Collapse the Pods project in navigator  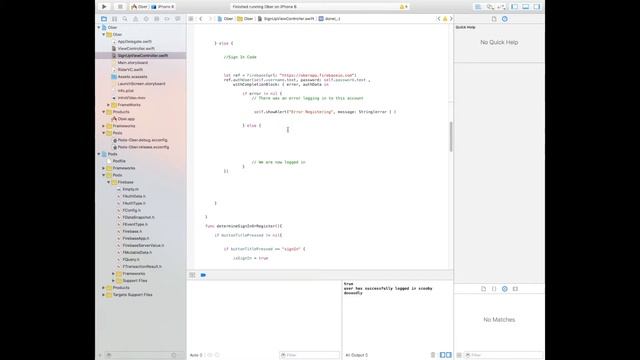click(99, 154)
